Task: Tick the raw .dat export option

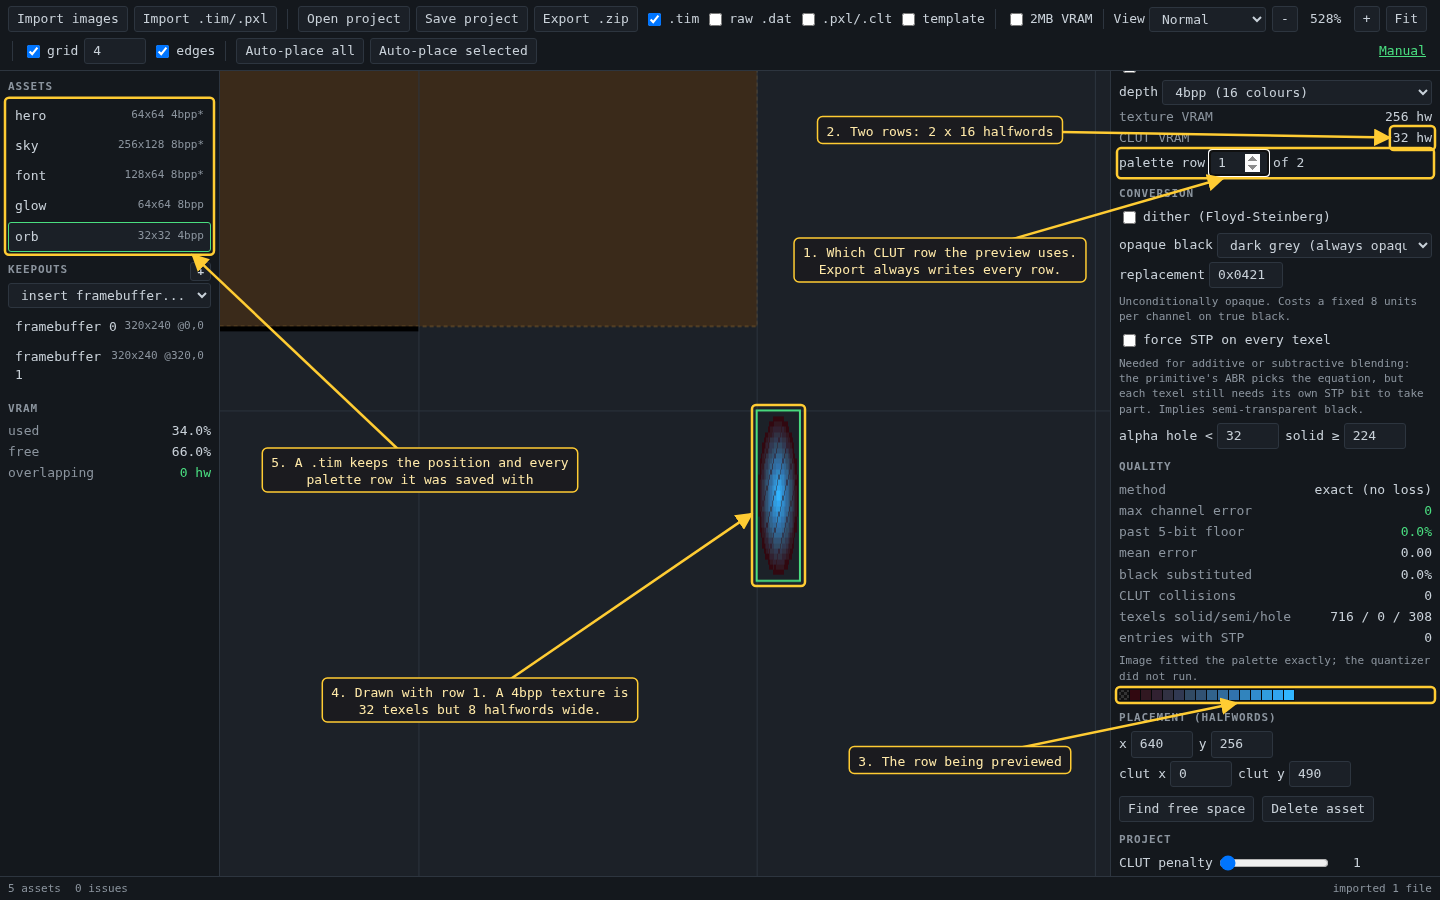Action: 715,19
